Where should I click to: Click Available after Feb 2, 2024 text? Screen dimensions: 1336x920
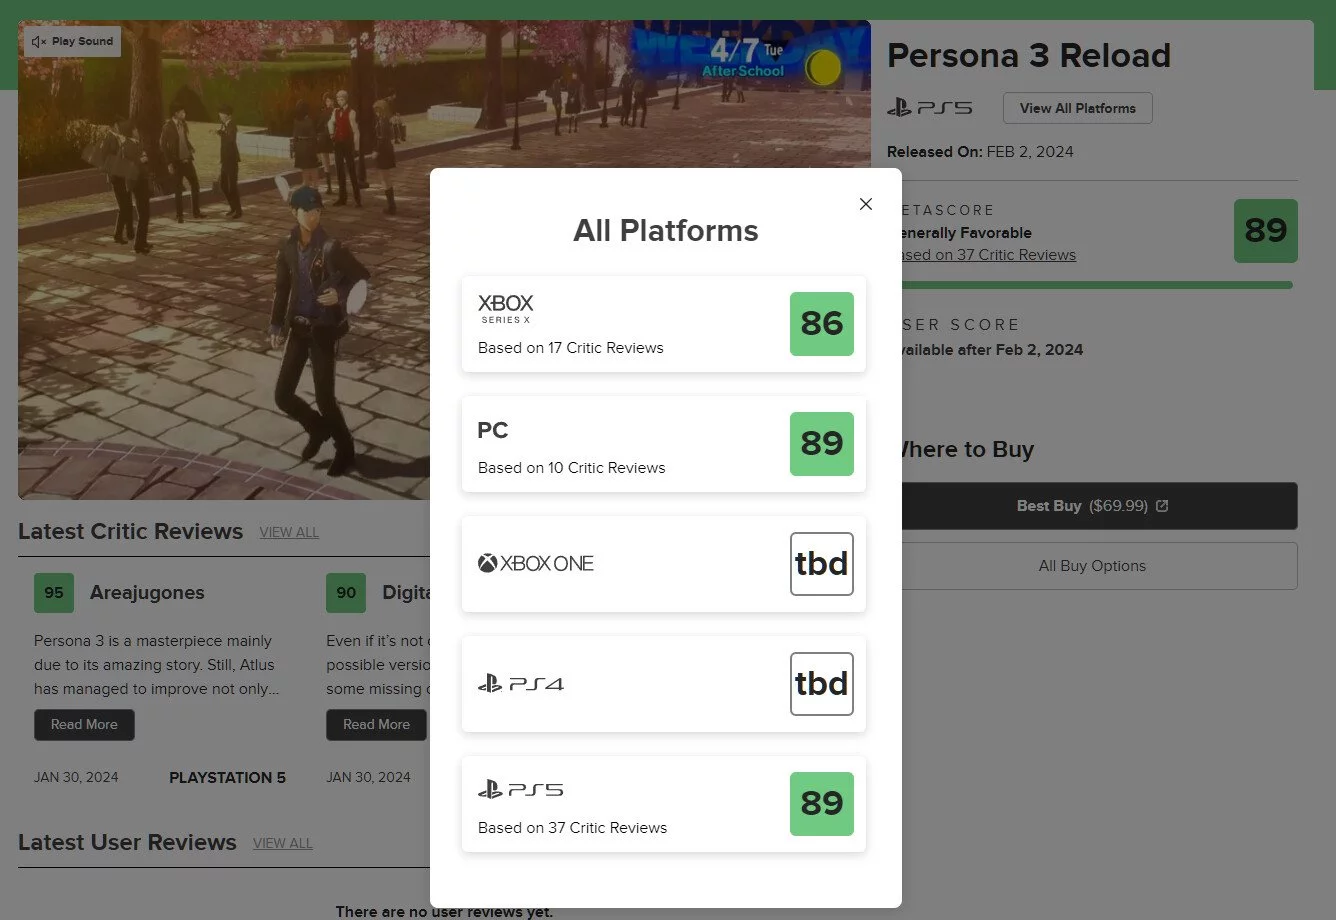coord(993,350)
